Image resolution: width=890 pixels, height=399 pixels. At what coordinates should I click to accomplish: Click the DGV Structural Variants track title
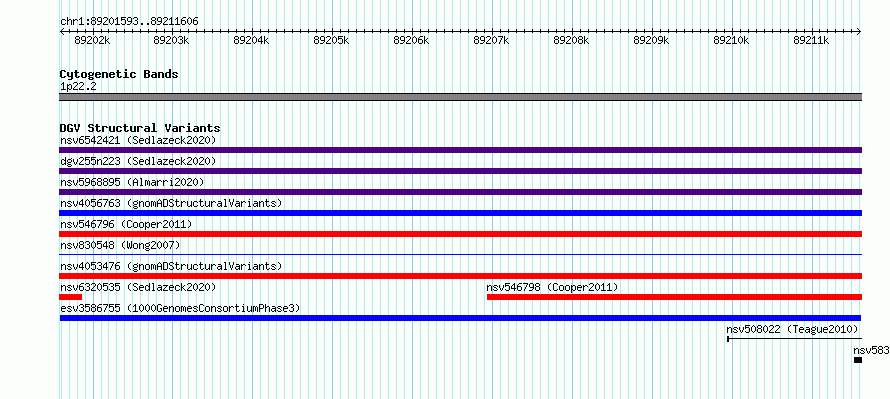point(140,128)
